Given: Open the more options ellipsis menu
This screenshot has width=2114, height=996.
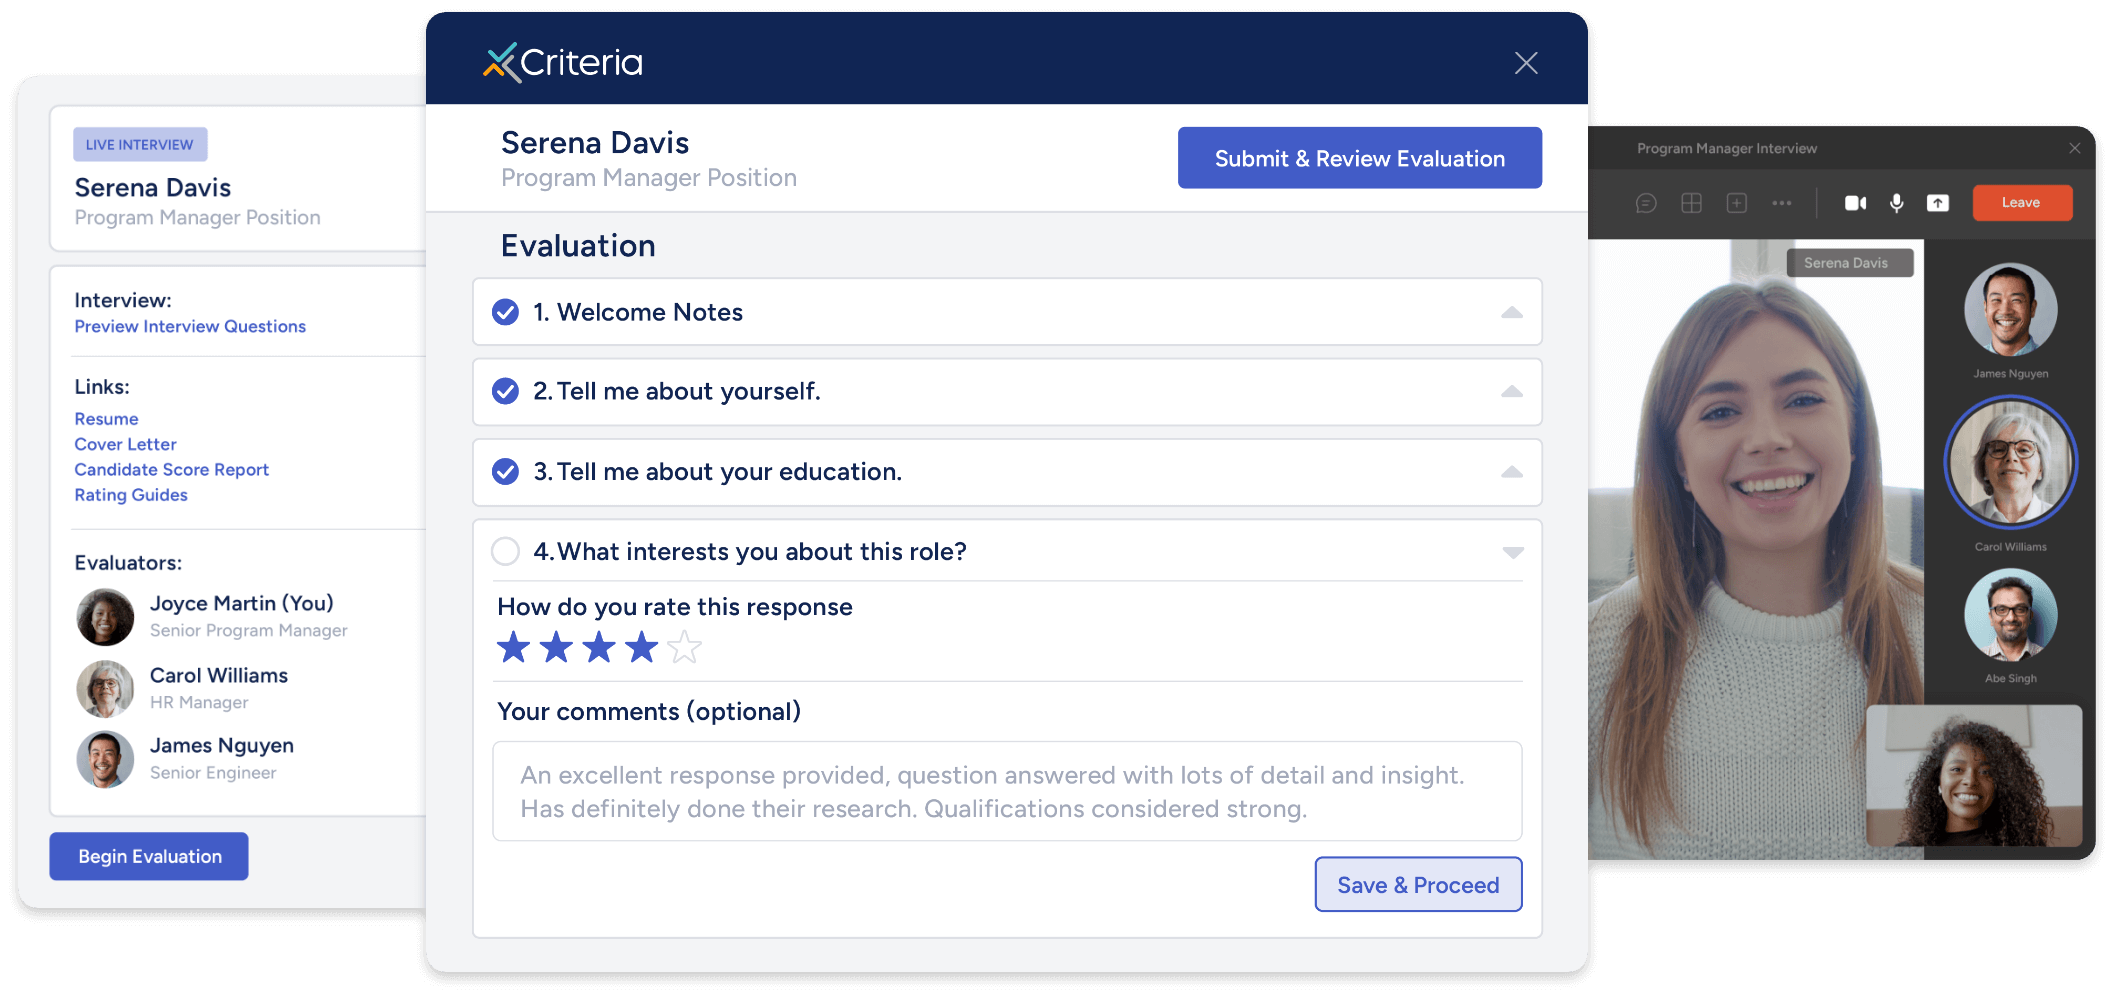Looking at the screenshot, I should (1781, 204).
